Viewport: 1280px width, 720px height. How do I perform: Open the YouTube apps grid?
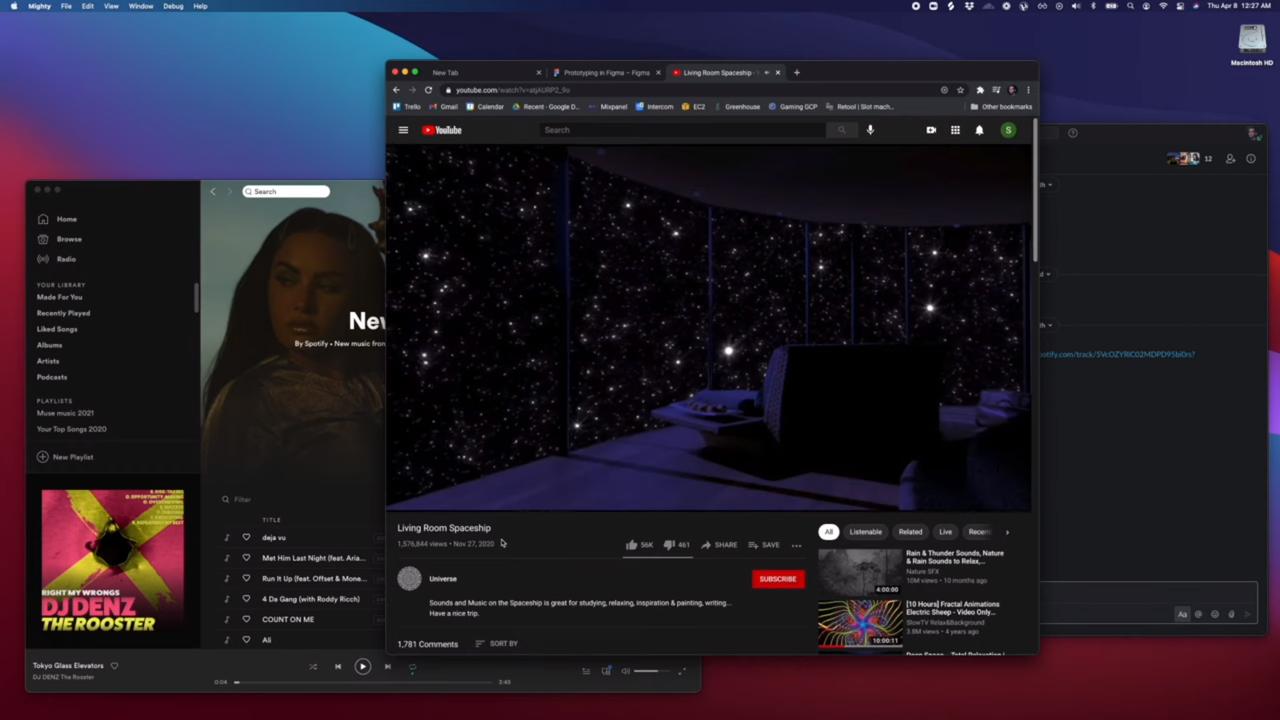(955, 130)
